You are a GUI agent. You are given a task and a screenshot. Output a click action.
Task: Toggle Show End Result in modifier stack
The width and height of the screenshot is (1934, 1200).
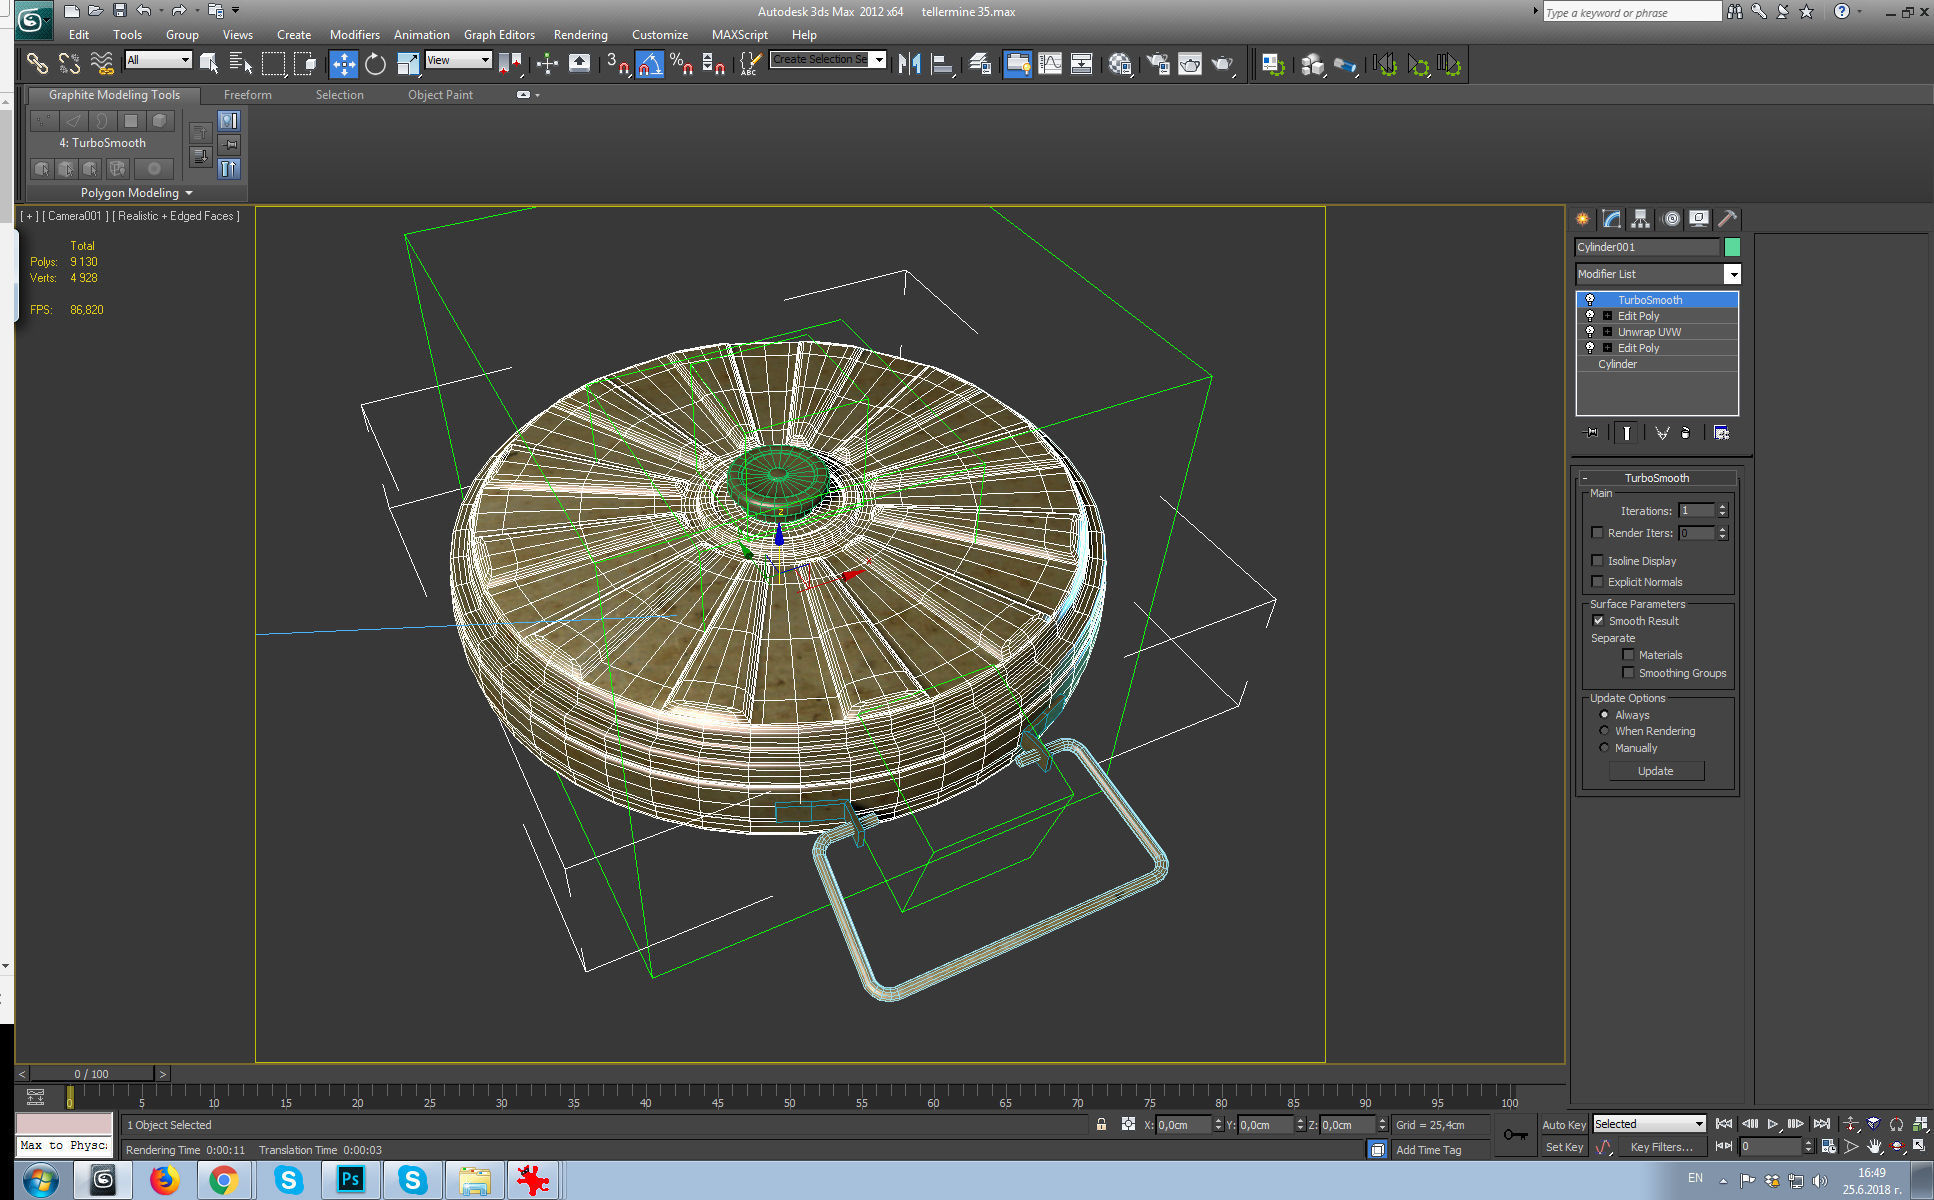tap(1627, 433)
